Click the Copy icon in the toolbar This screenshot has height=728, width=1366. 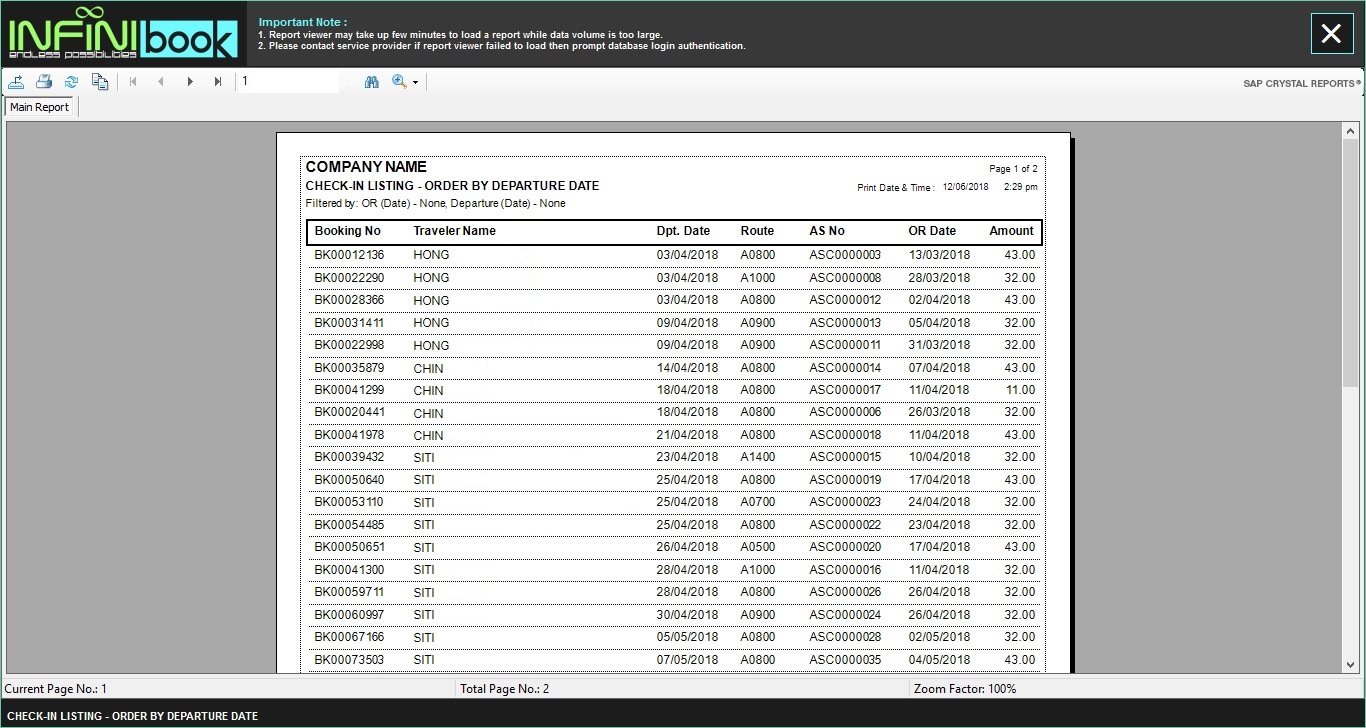[x=100, y=82]
